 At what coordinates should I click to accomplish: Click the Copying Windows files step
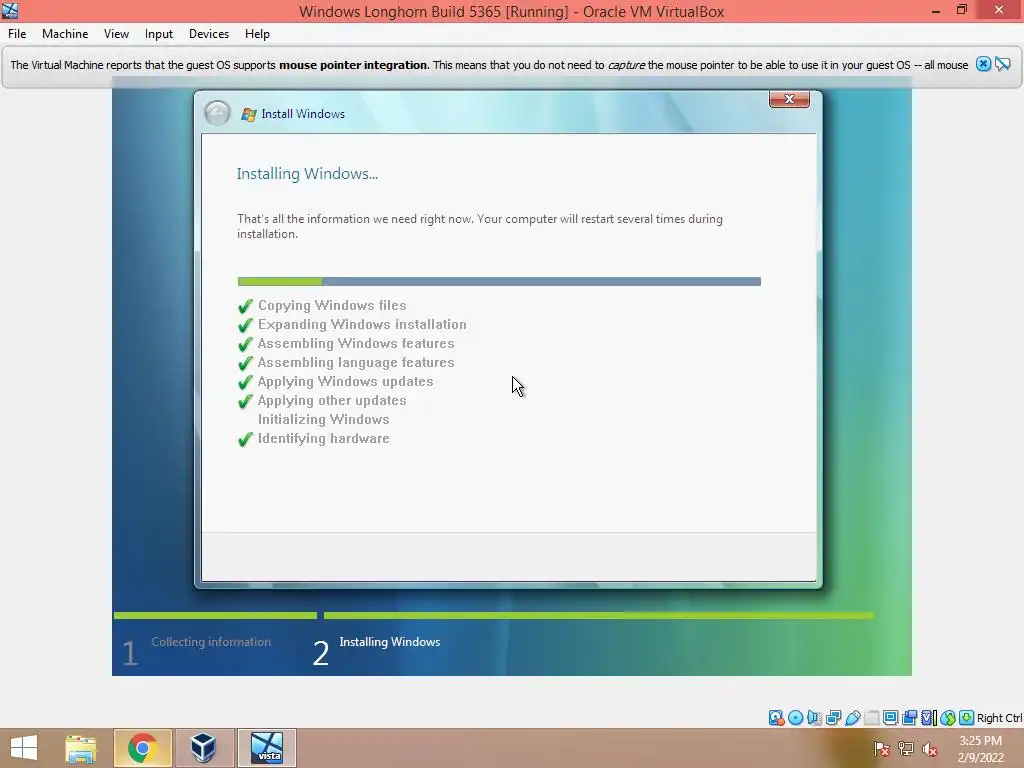coord(332,305)
